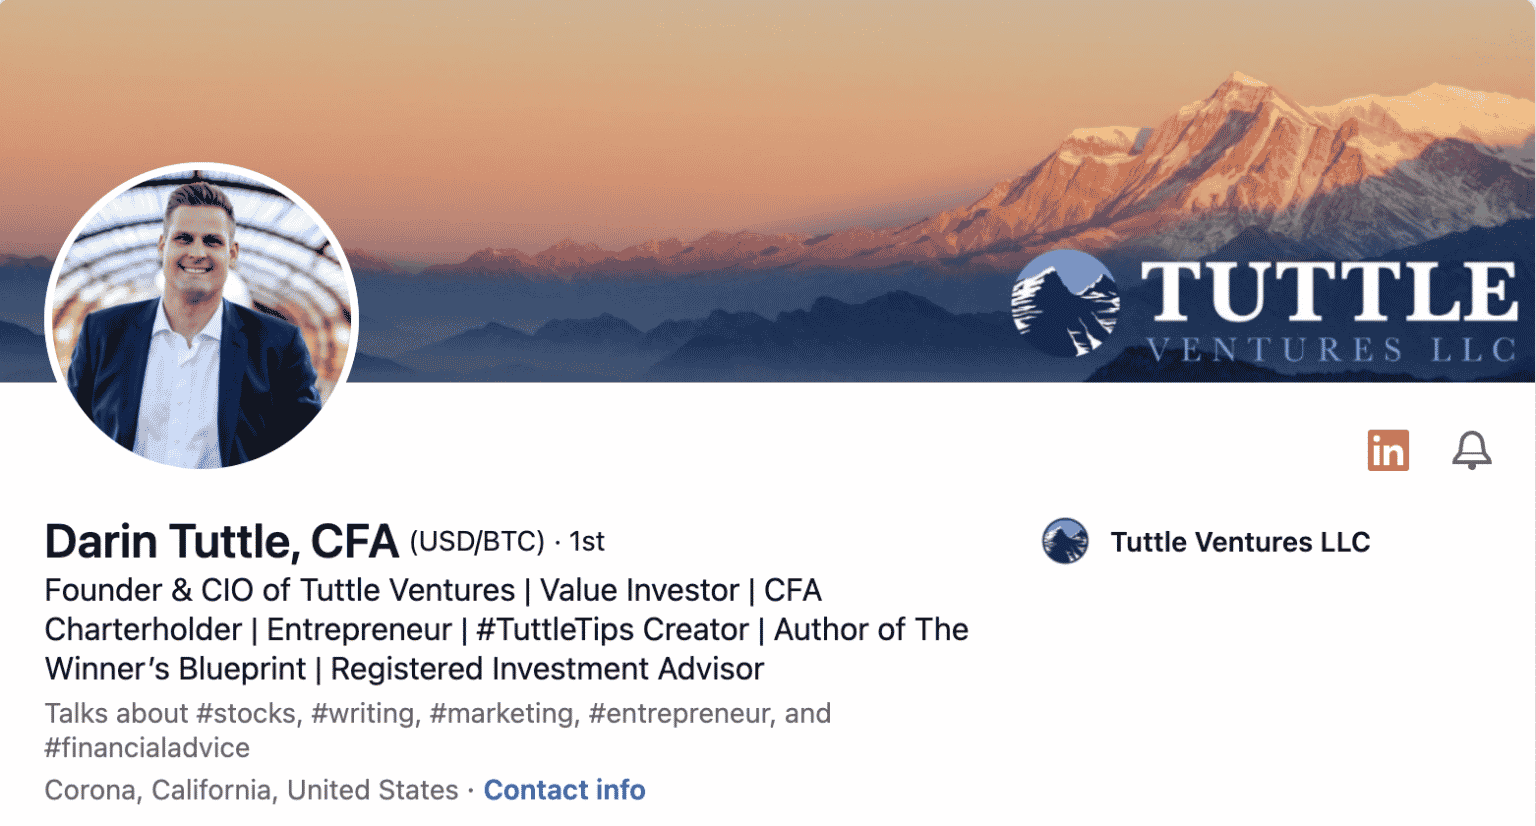The height and width of the screenshot is (826, 1536).
Task: Click the TUTTLE wordmark on the banner
Action: pyautogui.click(x=1329, y=292)
